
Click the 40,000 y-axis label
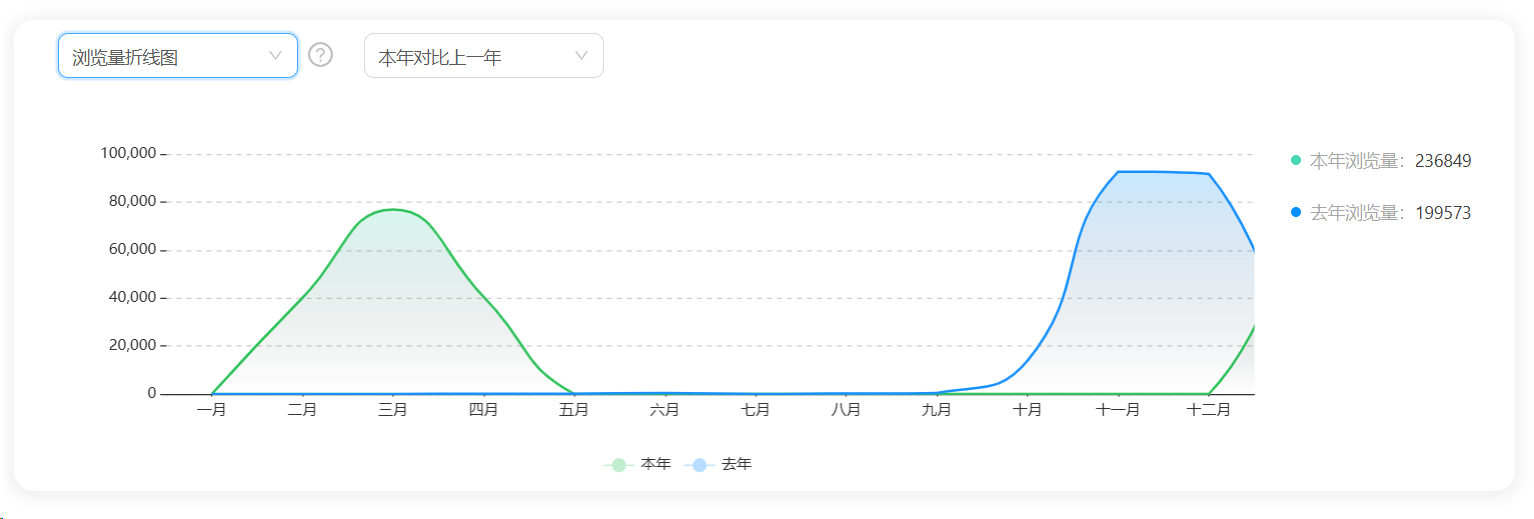(132, 297)
